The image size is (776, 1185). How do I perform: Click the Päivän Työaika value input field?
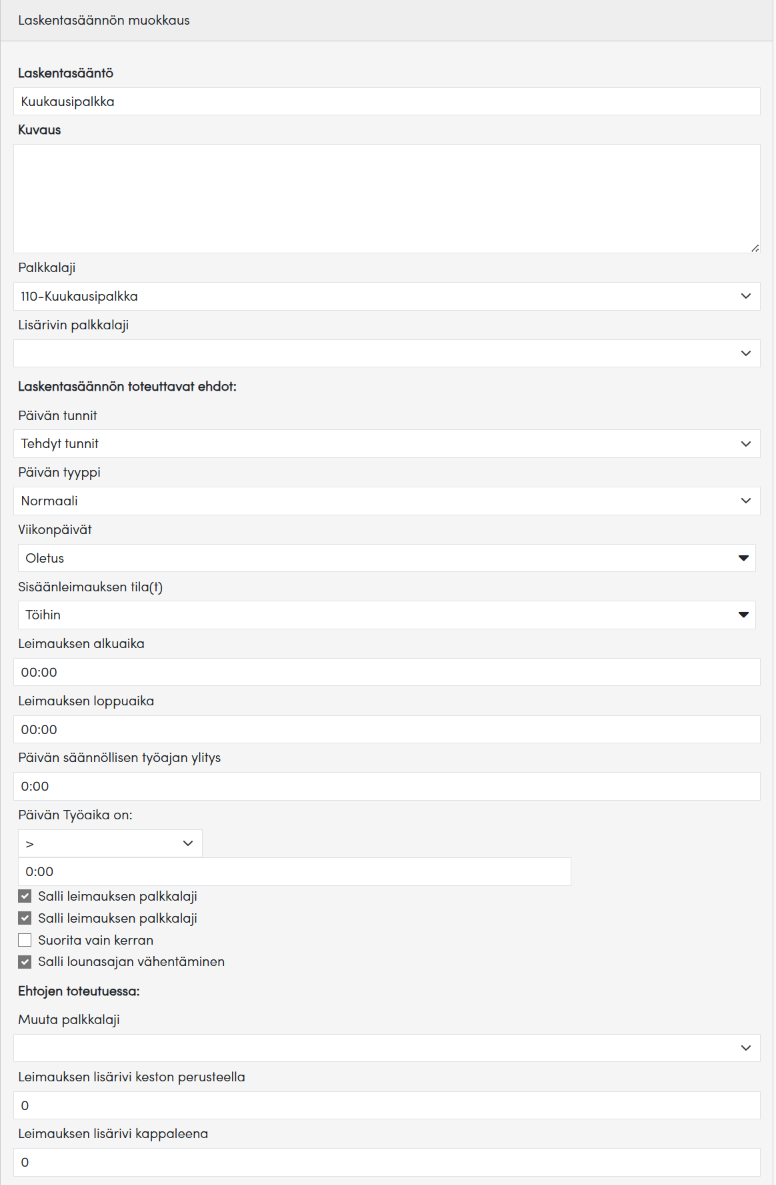295,872
